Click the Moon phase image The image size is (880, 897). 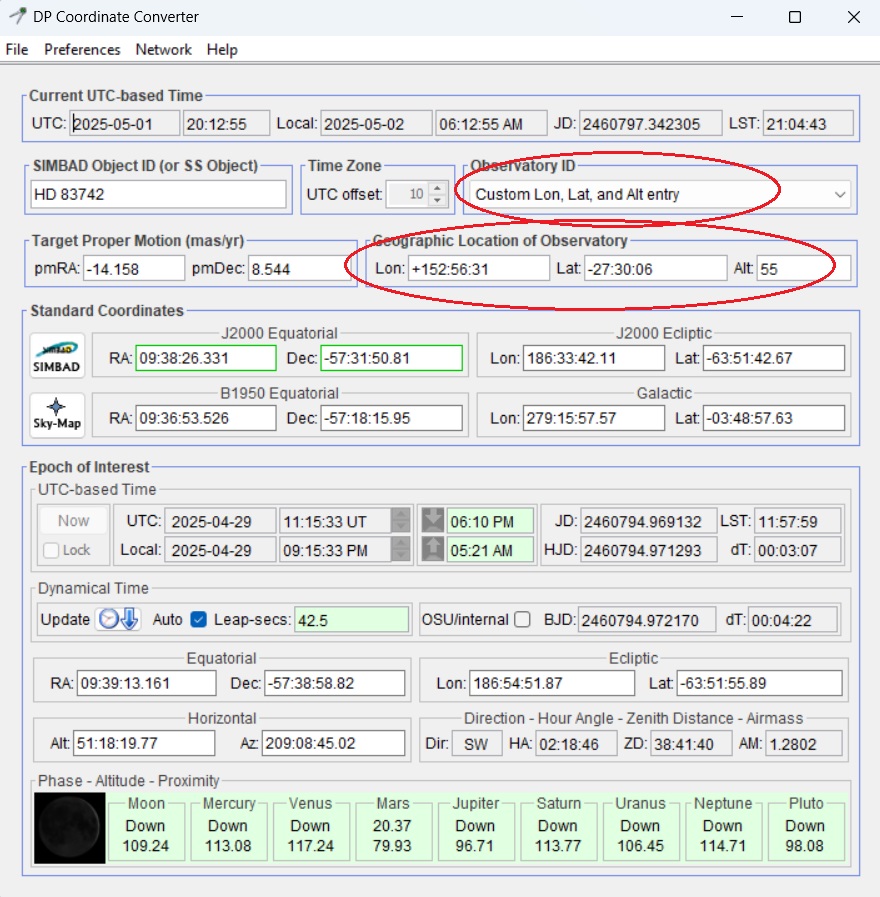point(69,828)
